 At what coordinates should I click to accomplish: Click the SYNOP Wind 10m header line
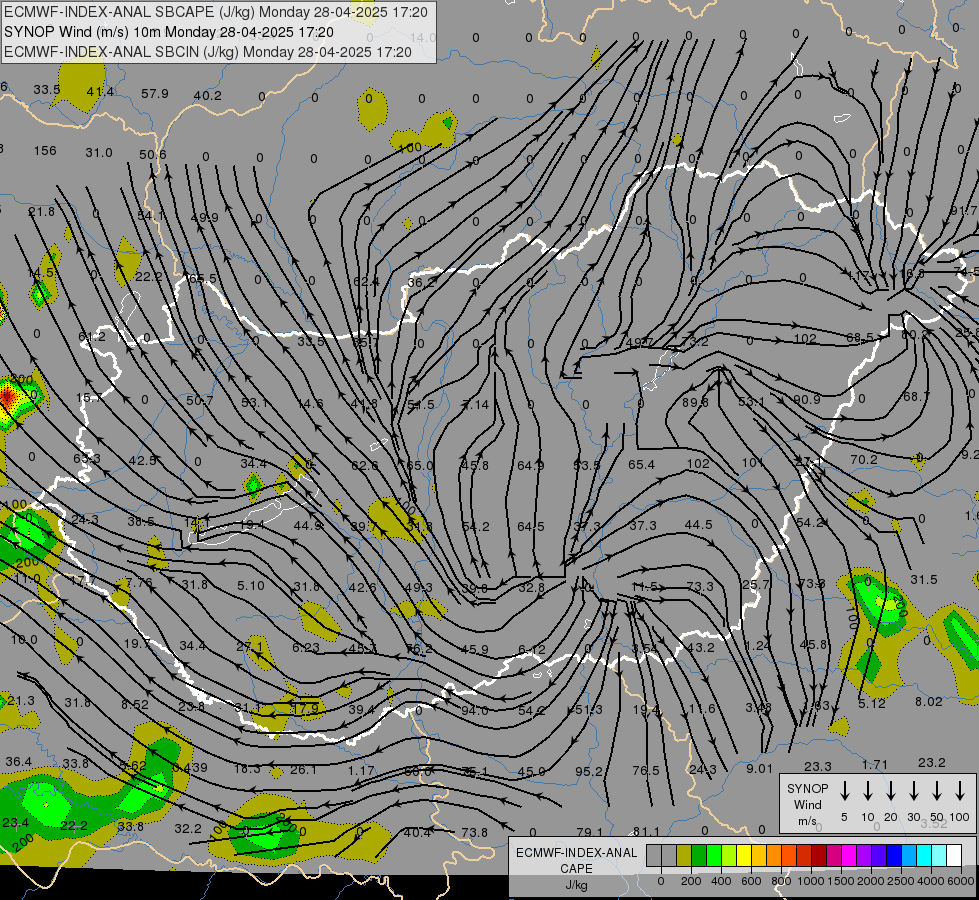(169, 32)
